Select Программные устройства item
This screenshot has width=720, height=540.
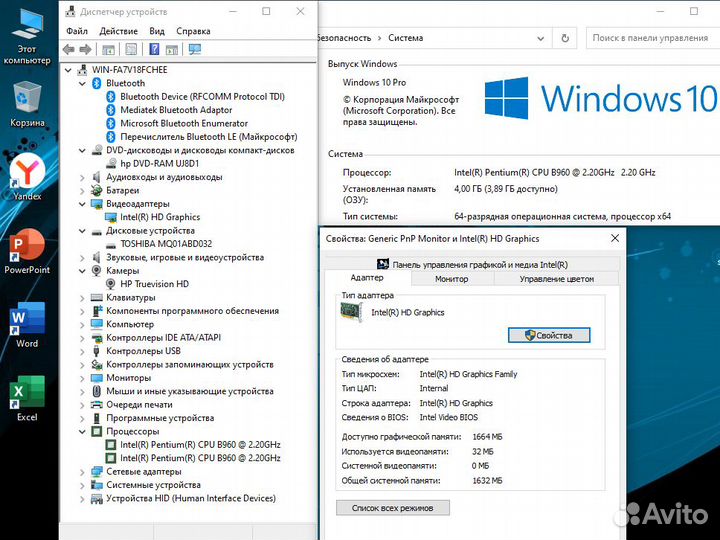160,418
